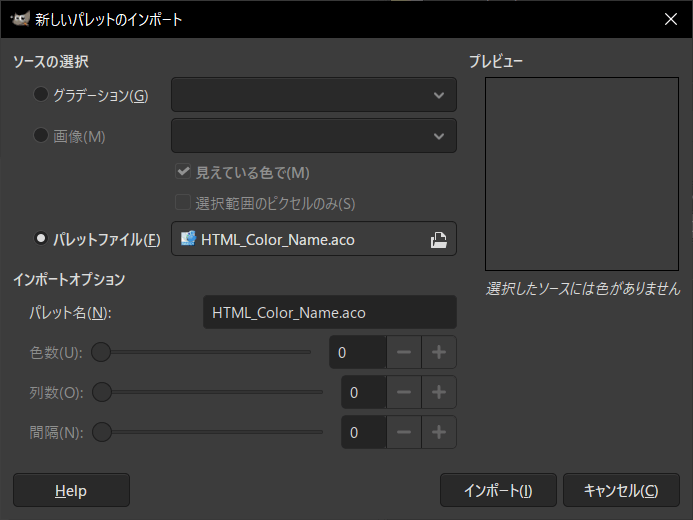Increase 色数 with the plus button
The image size is (693, 520).
(439, 352)
